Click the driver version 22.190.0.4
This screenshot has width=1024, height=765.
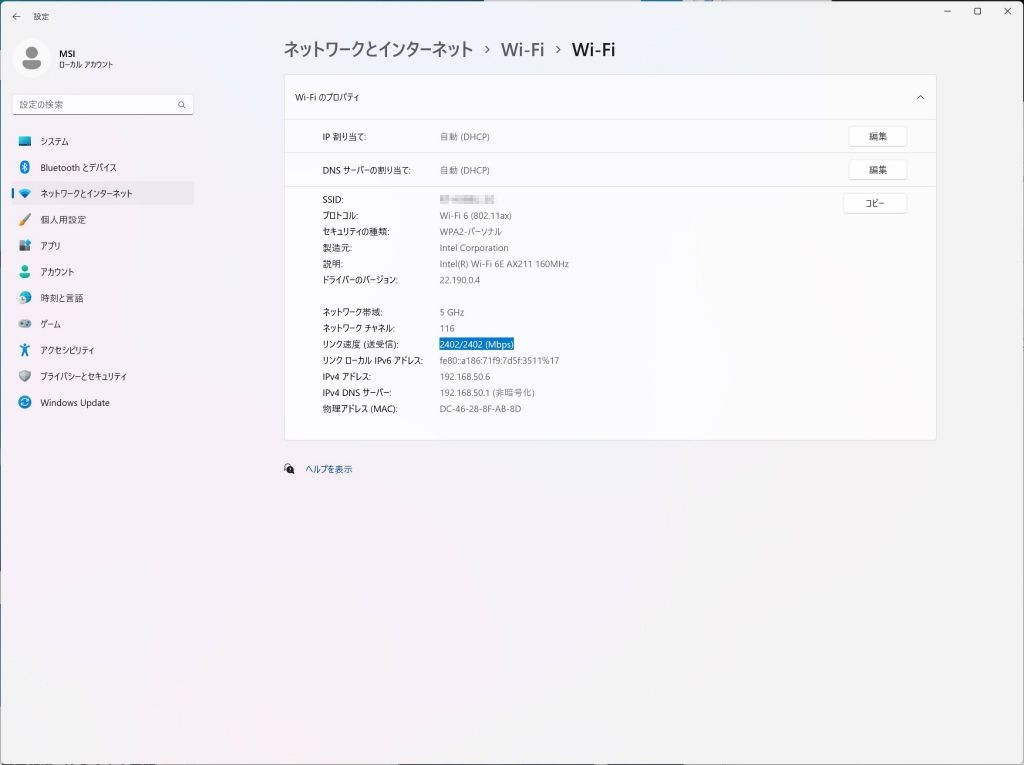click(x=460, y=280)
